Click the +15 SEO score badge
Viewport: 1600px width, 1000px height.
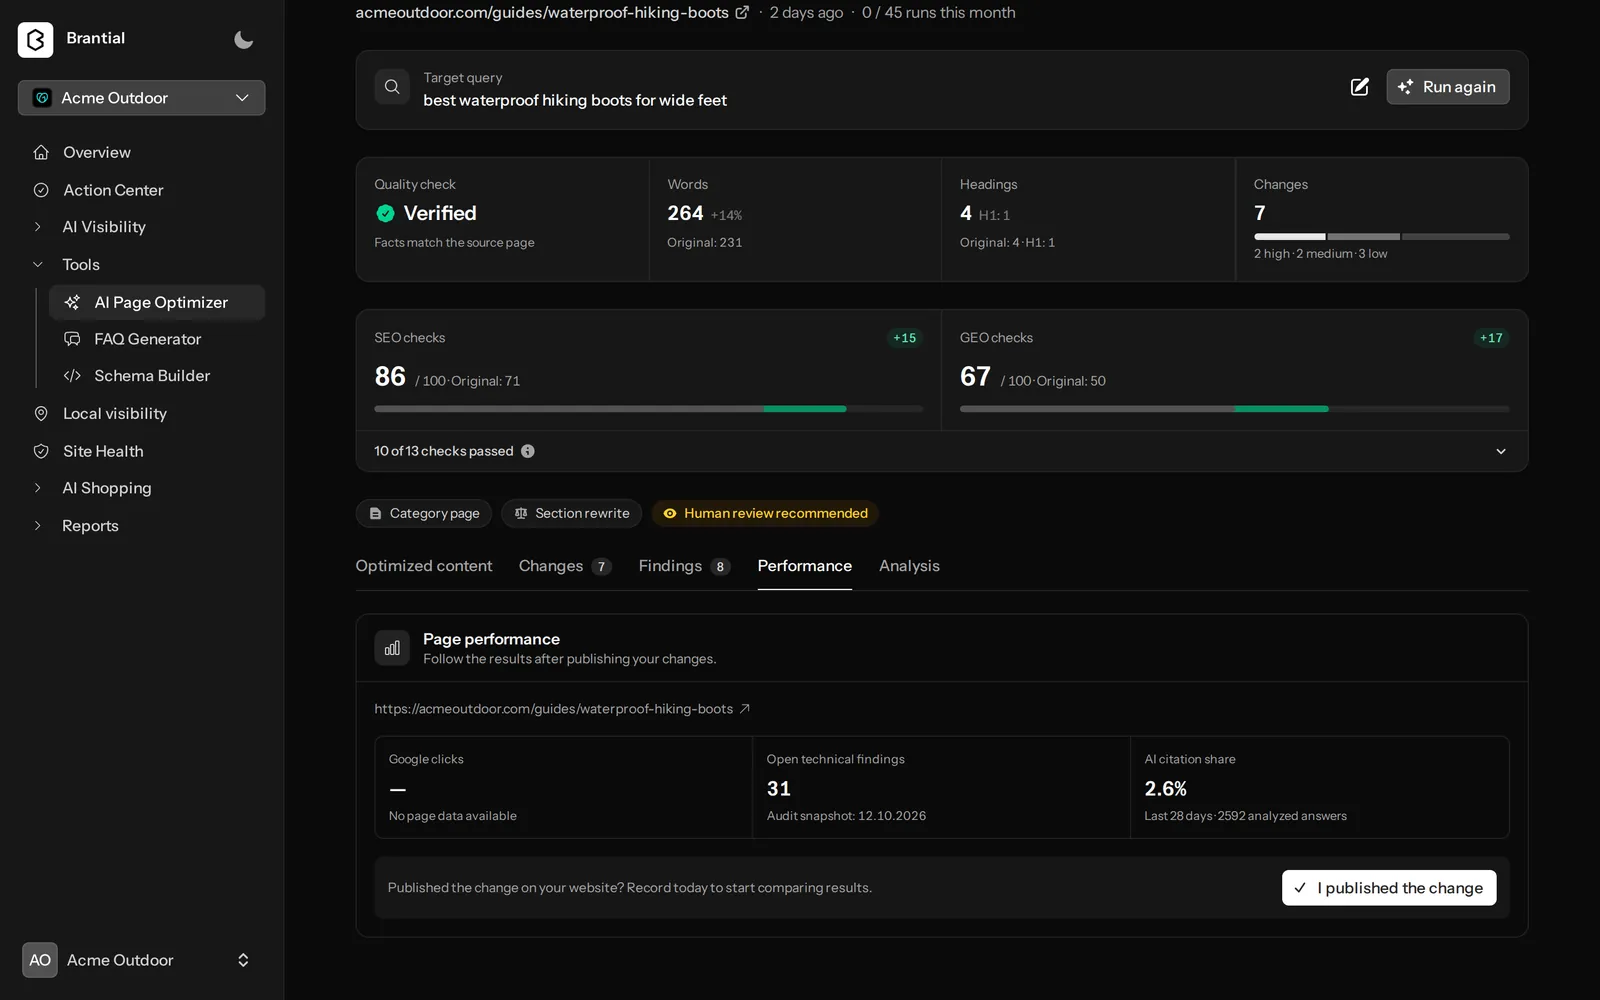905,338
